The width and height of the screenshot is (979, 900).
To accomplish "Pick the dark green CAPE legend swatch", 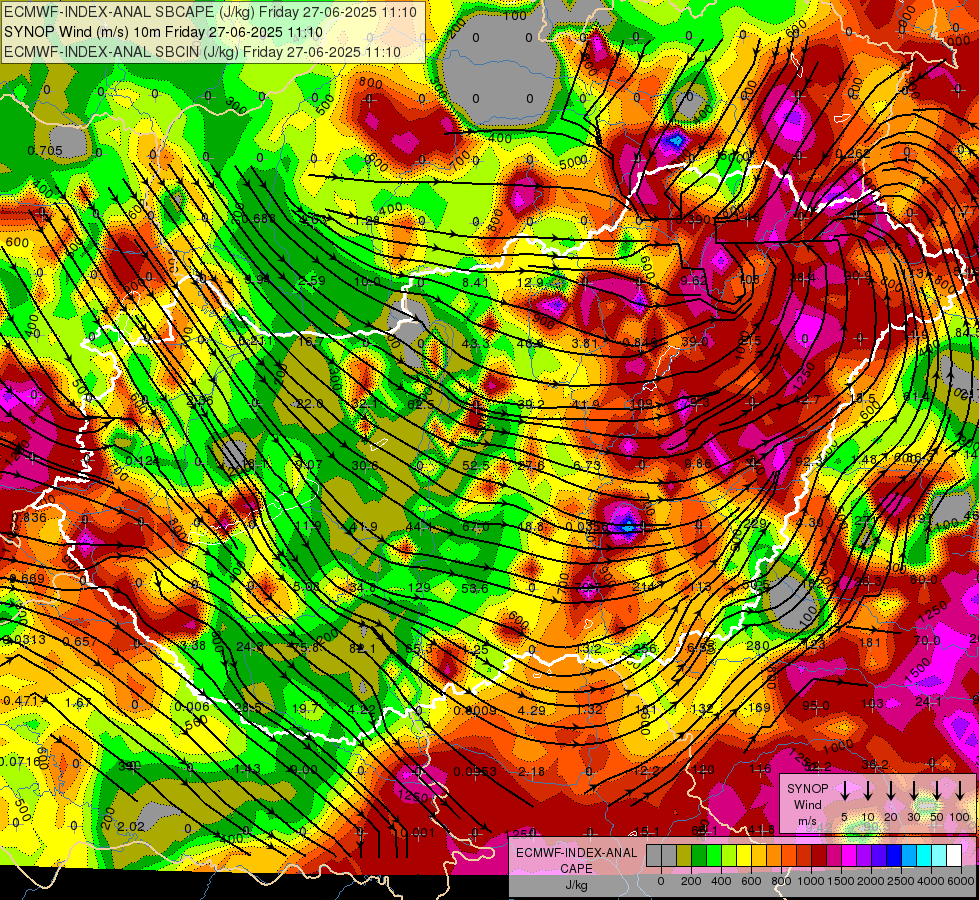I will click(x=699, y=855).
